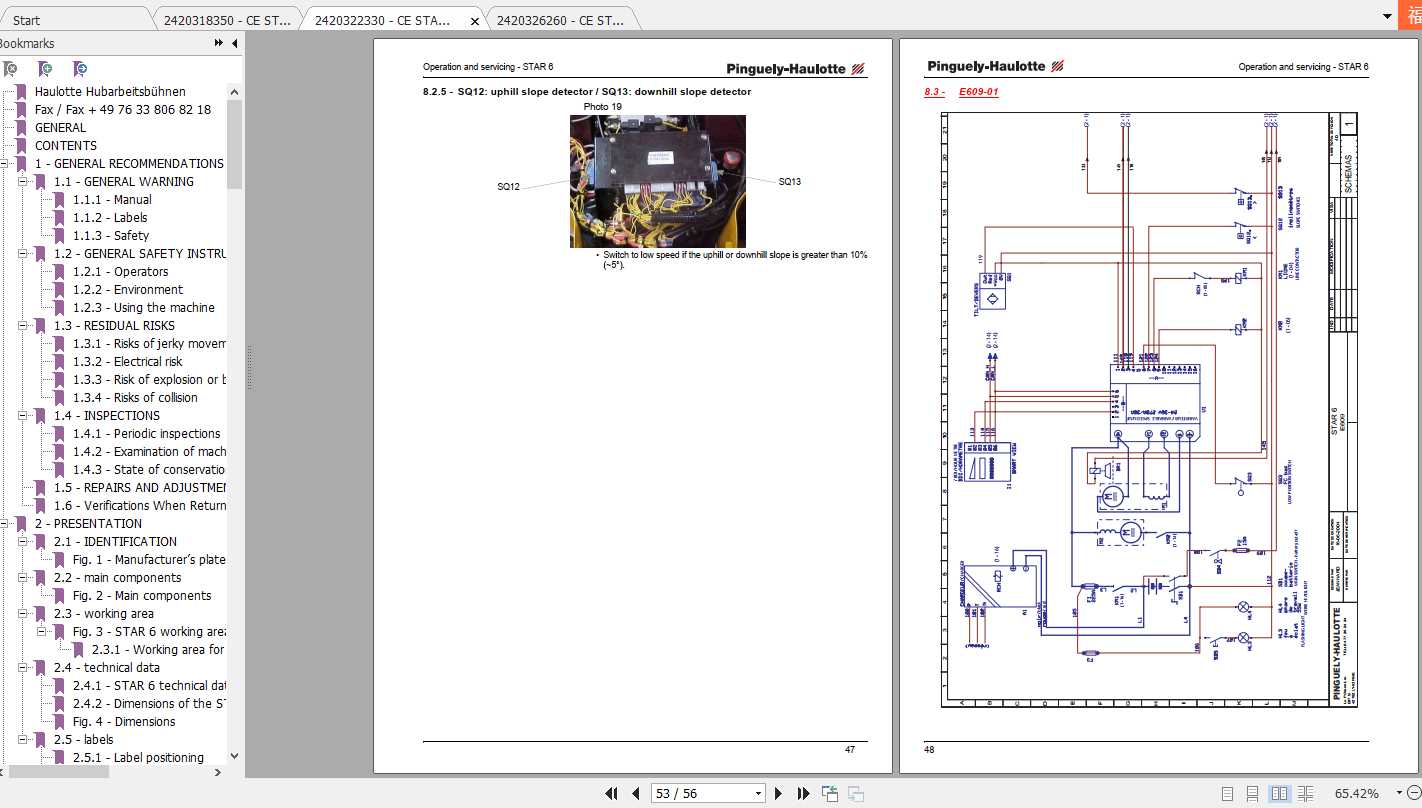The image size is (1422, 808).
Task: Switch to the Start tab
Action: [x=27, y=20]
